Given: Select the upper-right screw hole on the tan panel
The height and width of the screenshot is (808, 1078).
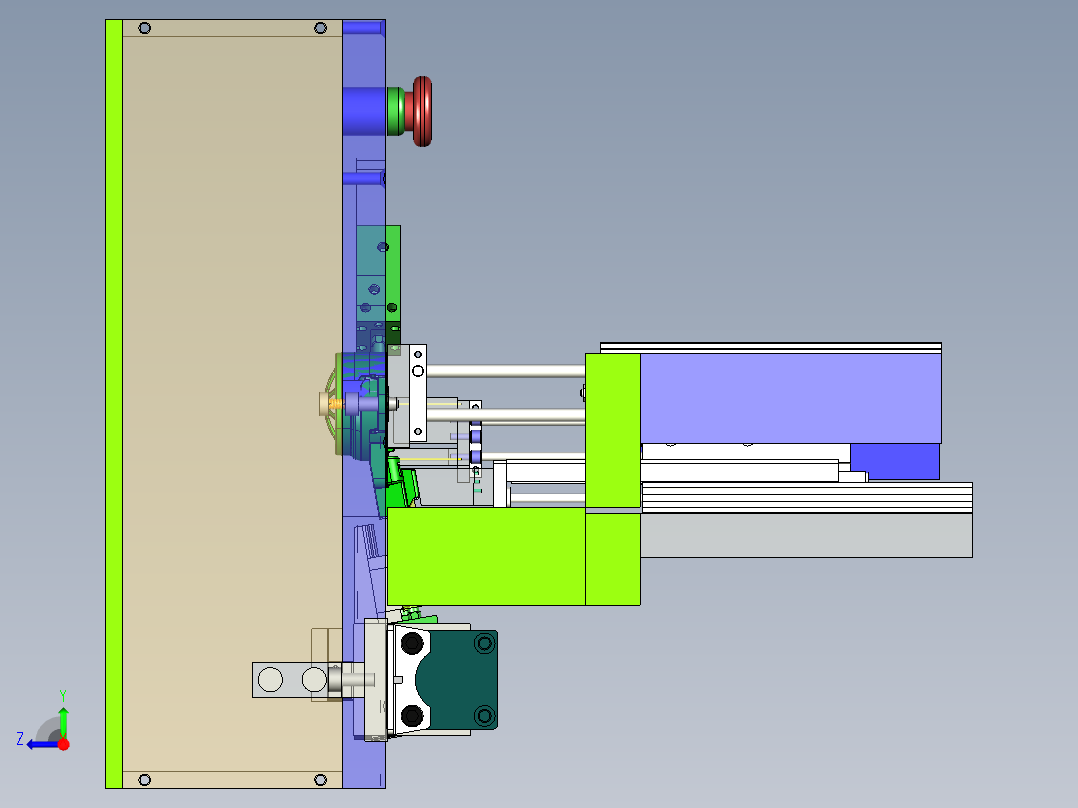Looking at the screenshot, I should pos(320,28).
